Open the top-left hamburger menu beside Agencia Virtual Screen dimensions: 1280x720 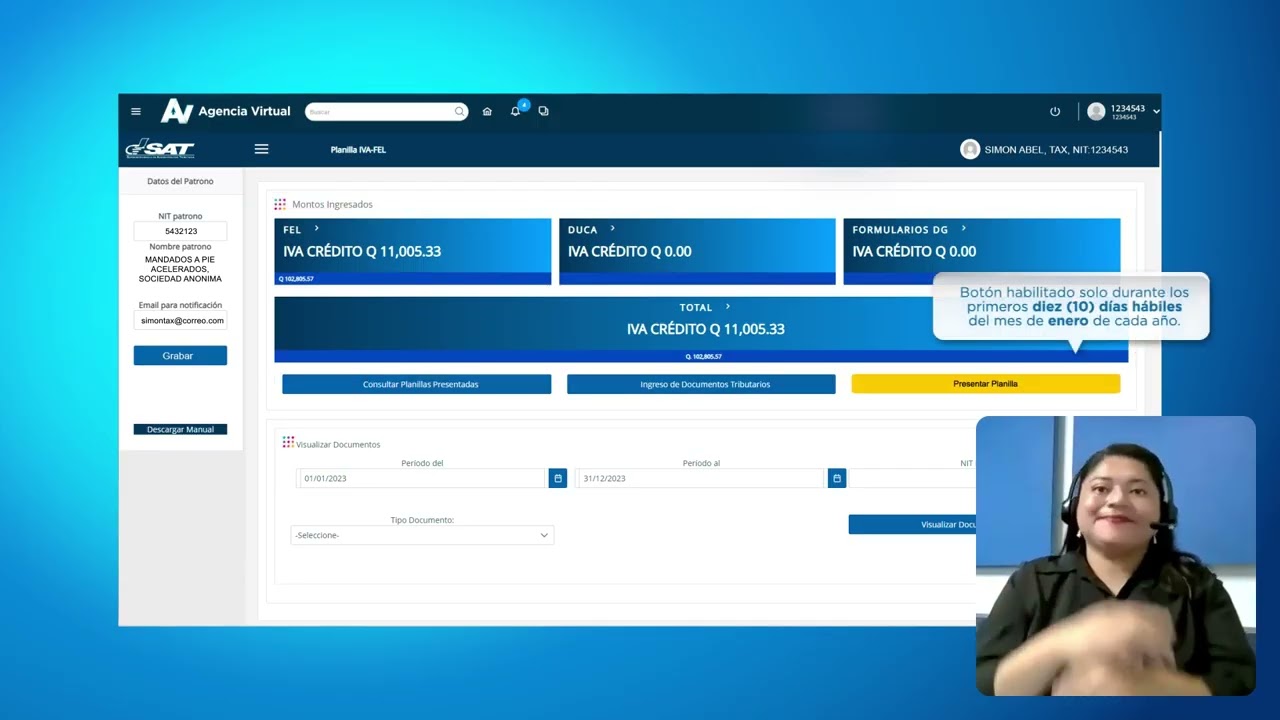[x=136, y=111]
